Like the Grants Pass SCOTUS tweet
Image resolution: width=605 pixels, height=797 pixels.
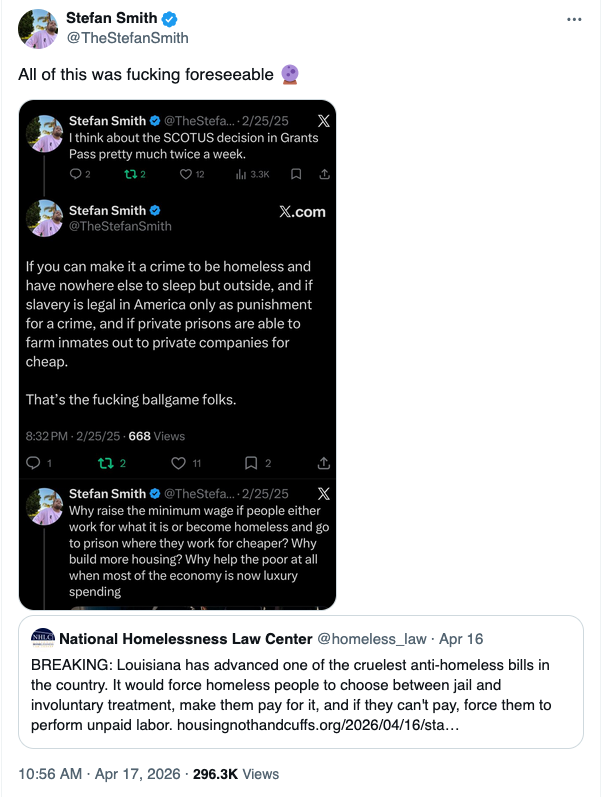coord(184,174)
